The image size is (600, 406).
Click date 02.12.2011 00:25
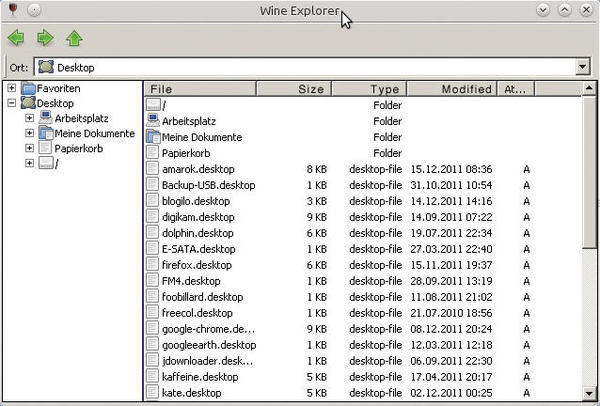coord(451,393)
